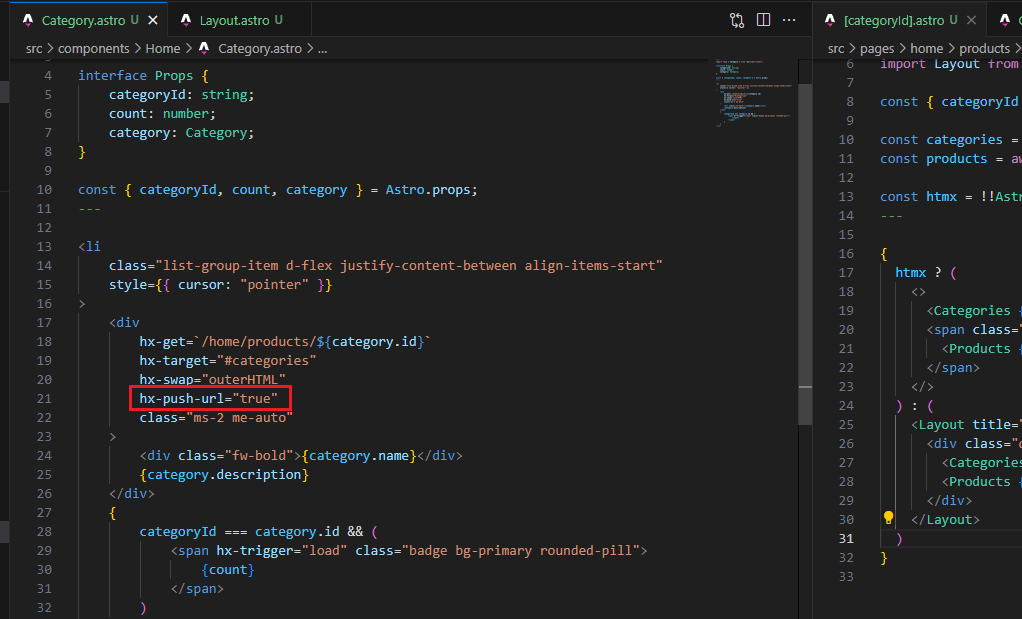The height and width of the screenshot is (619, 1022).
Task: Open the 'pages' breadcrumb in right editor
Action: [877, 49]
